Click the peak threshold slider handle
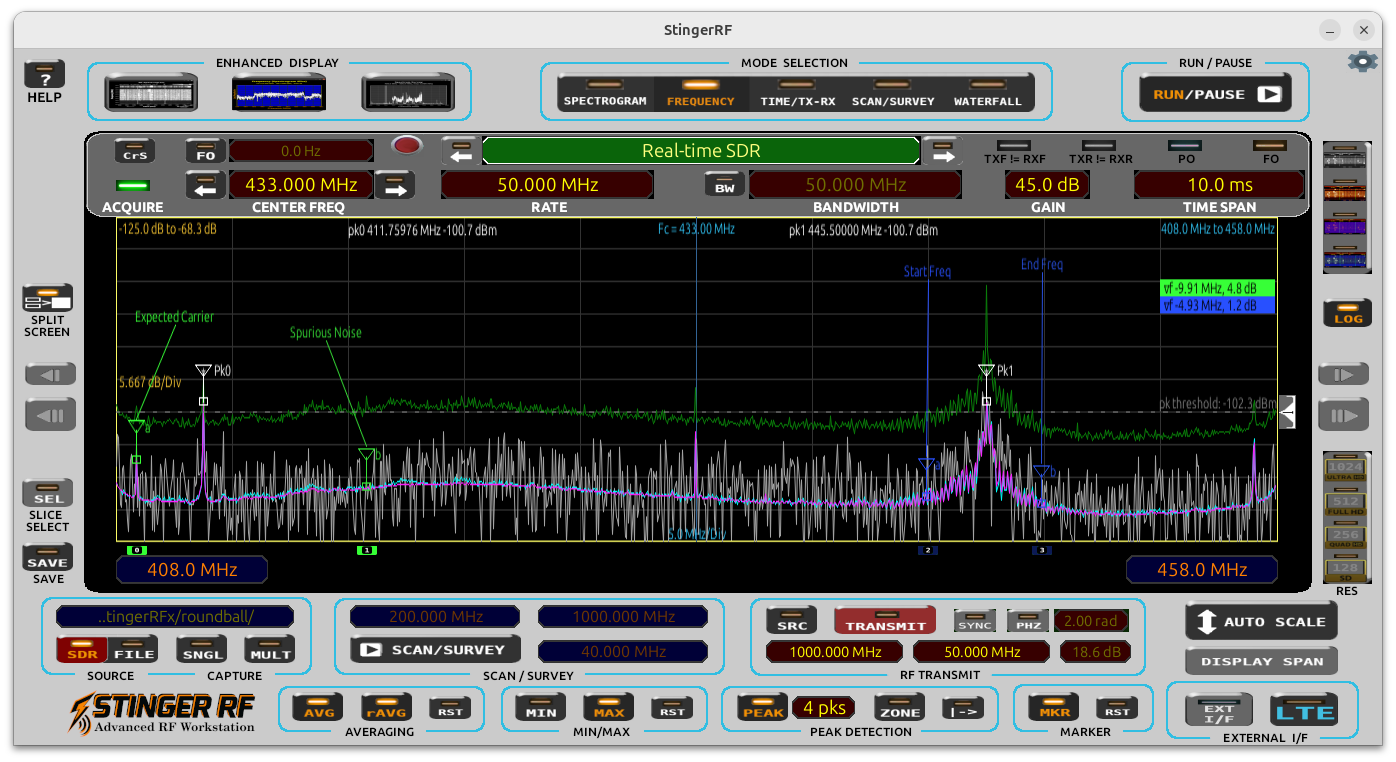This screenshot has height=762, width=1396. pyautogui.click(x=1287, y=411)
